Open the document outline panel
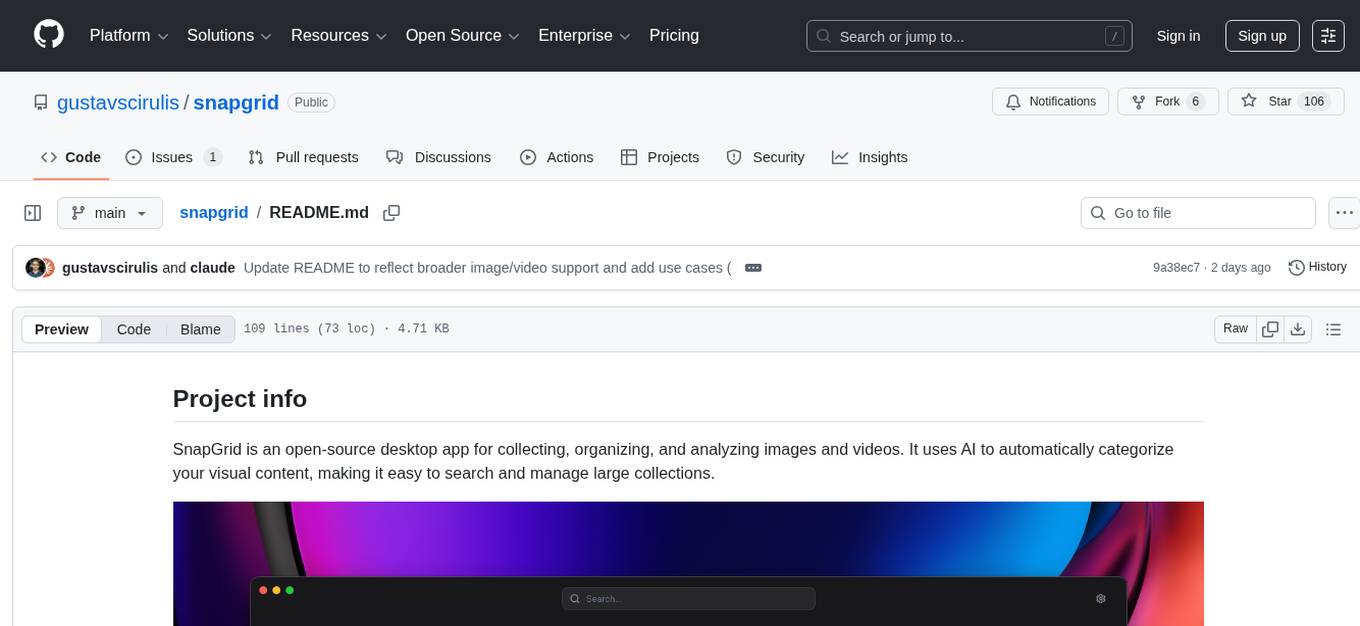This screenshot has width=1360, height=626. (x=1332, y=329)
